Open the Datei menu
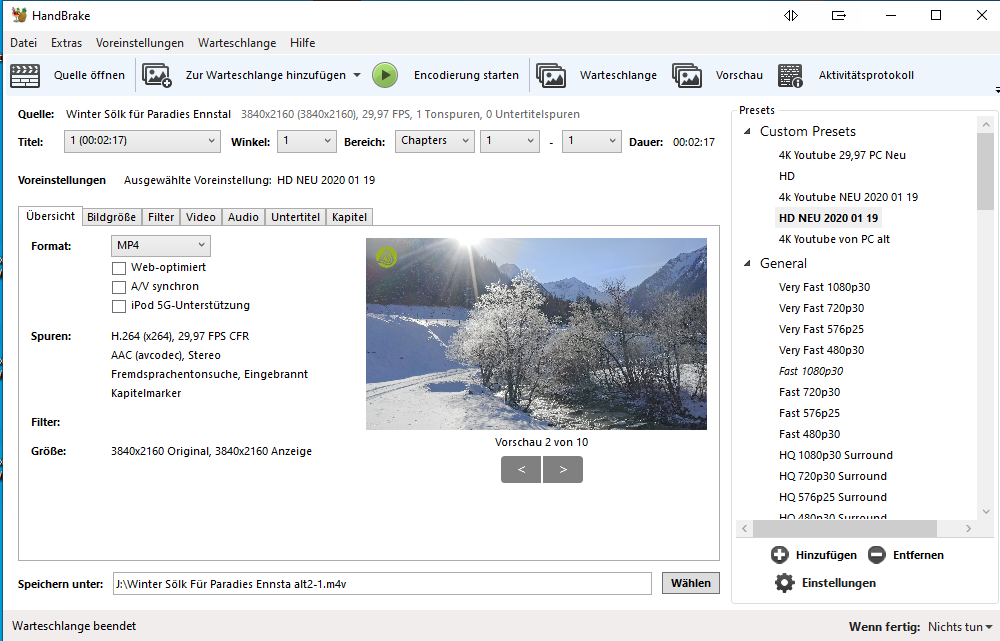 (24, 43)
